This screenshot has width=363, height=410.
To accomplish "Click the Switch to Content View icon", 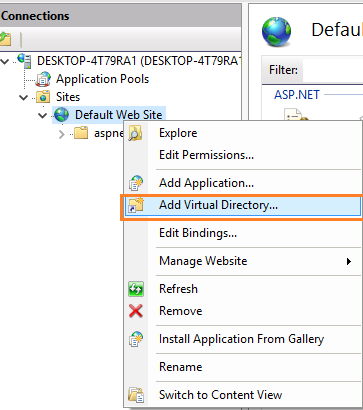I will (136, 395).
